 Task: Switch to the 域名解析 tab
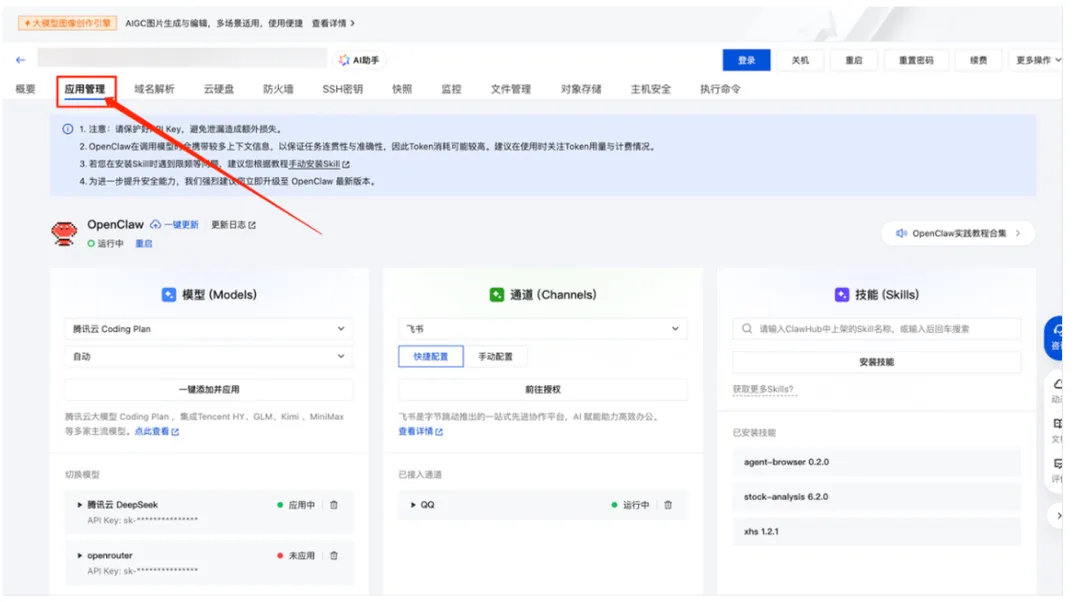(x=154, y=89)
